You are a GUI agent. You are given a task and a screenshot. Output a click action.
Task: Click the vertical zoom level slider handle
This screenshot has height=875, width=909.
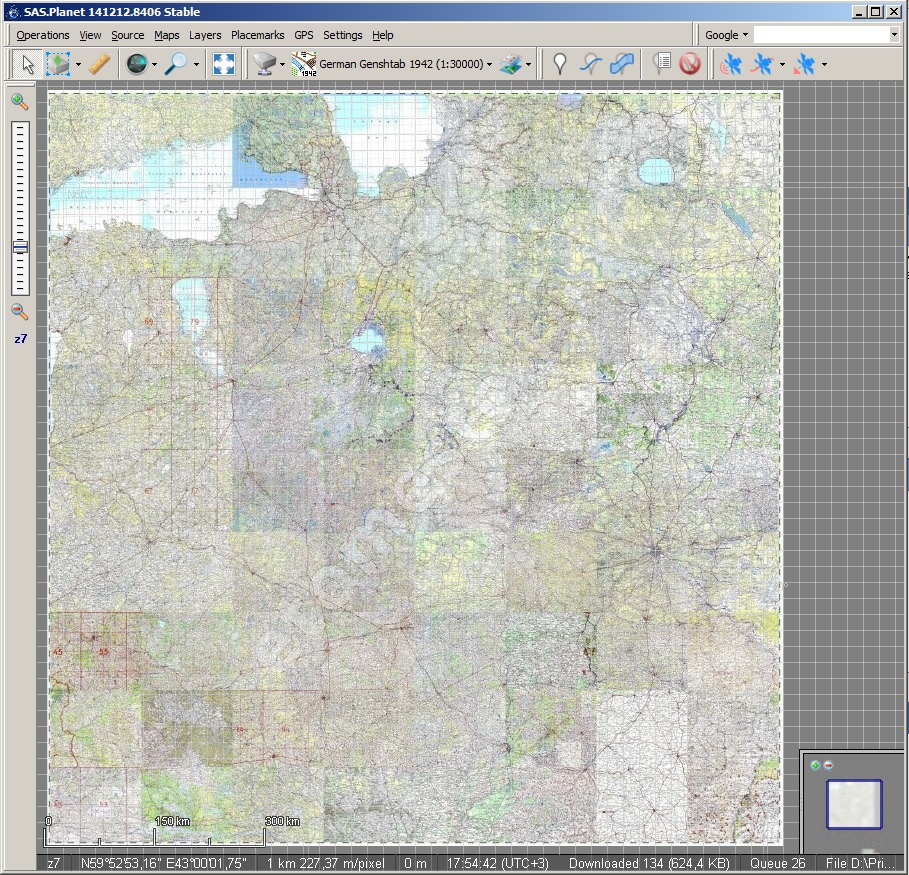point(20,247)
